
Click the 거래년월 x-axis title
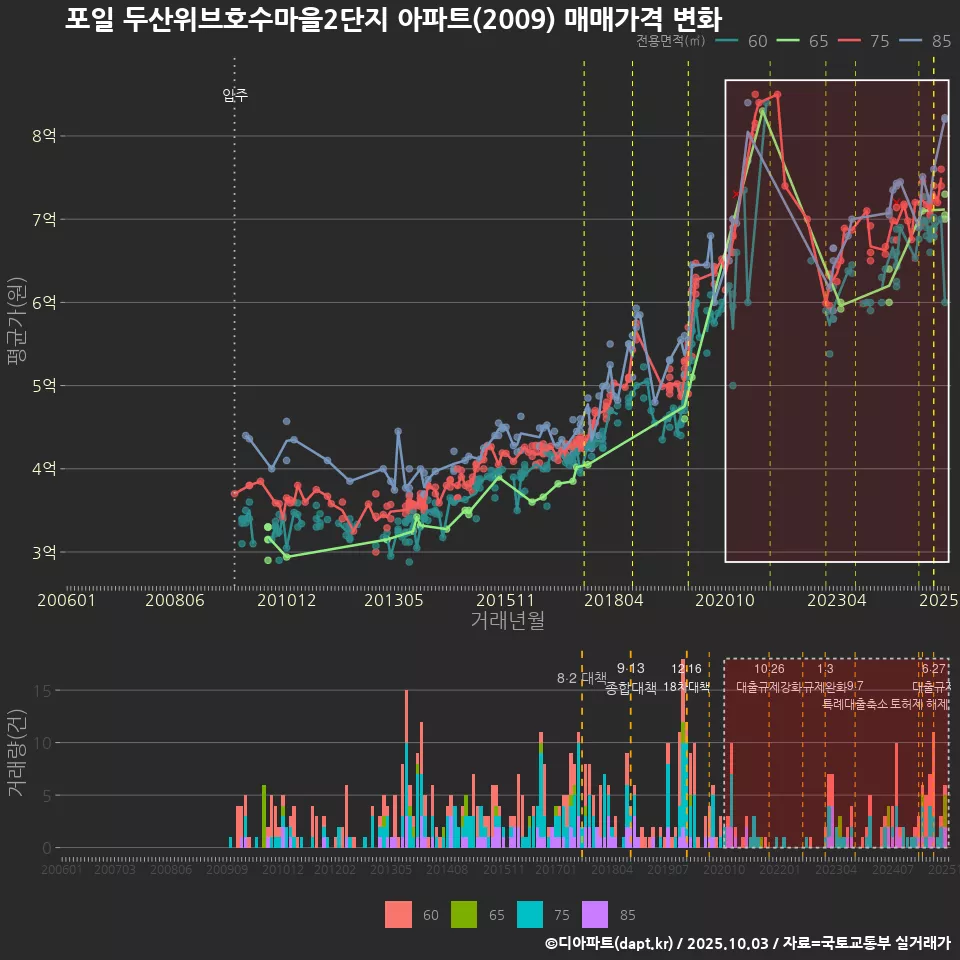tap(508, 621)
